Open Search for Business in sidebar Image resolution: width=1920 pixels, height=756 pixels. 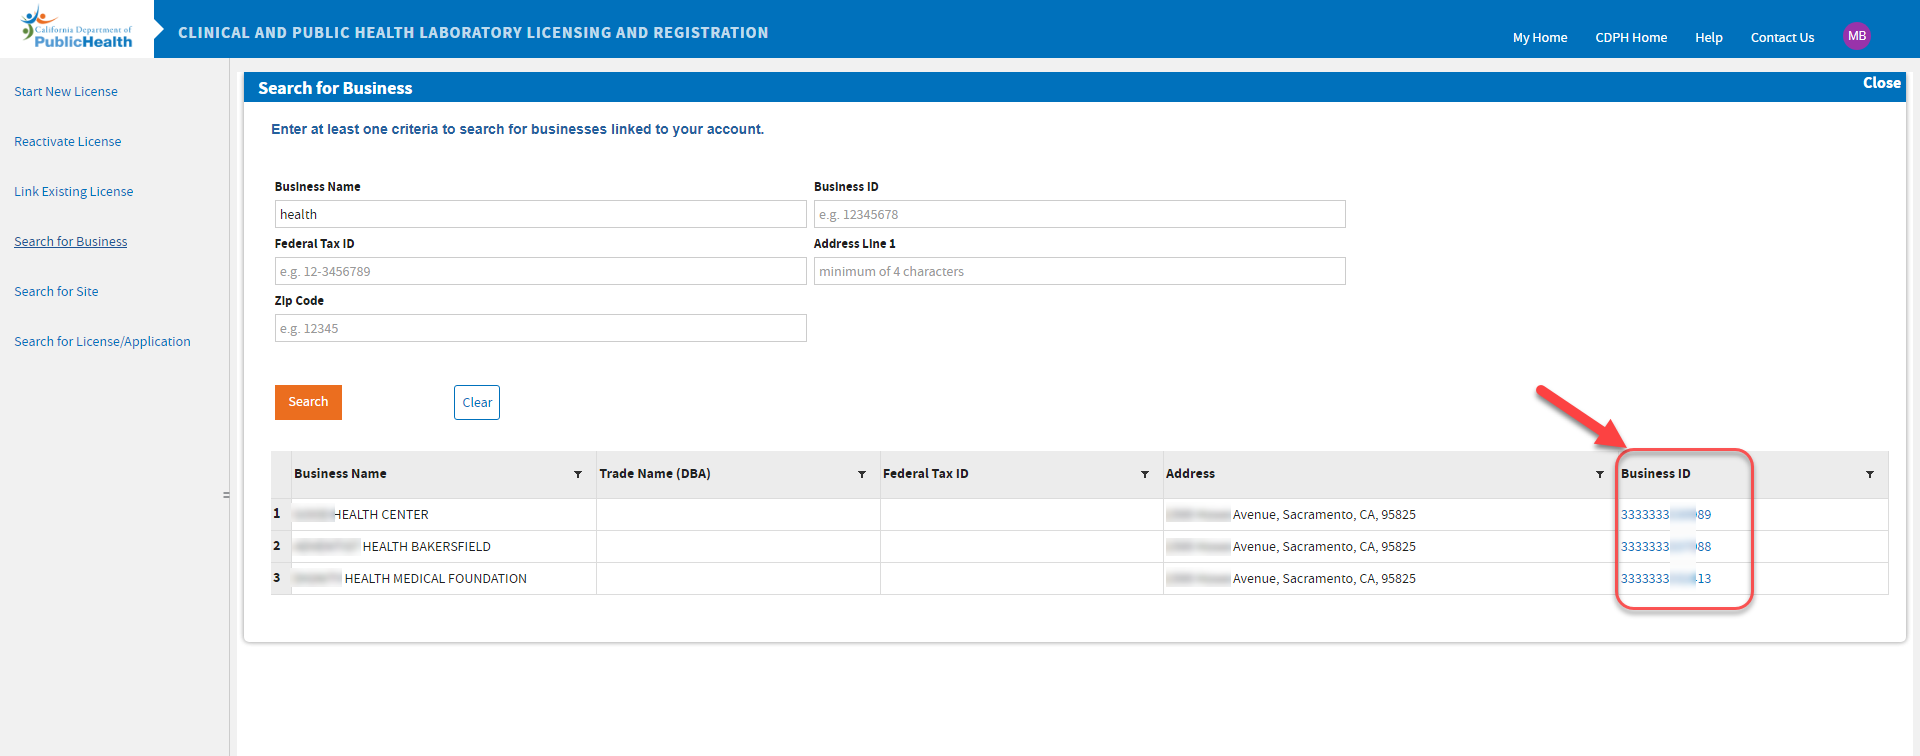point(70,241)
